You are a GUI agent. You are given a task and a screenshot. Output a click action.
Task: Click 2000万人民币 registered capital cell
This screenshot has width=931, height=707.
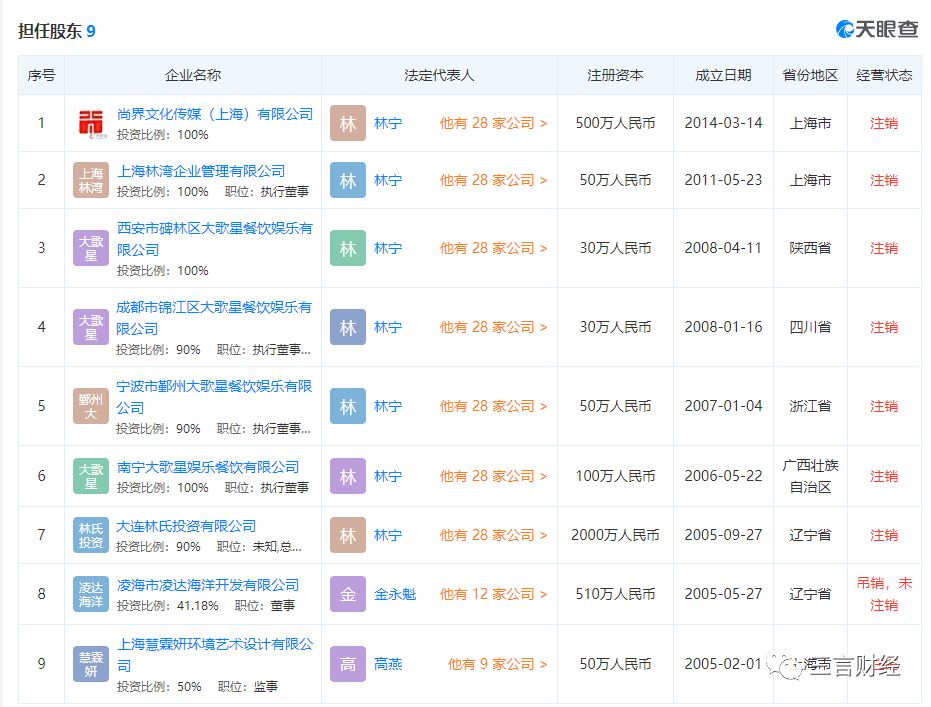(615, 535)
